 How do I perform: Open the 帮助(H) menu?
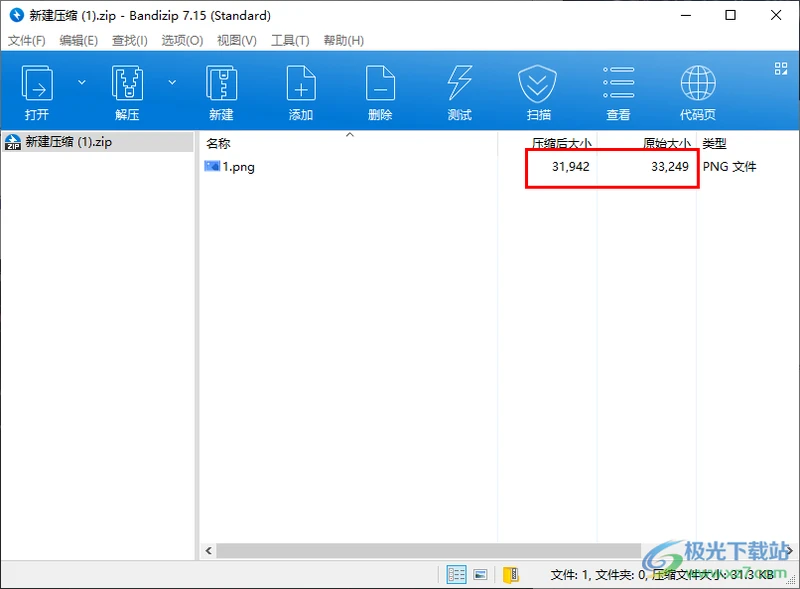pyautogui.click(x=344, y=40)
